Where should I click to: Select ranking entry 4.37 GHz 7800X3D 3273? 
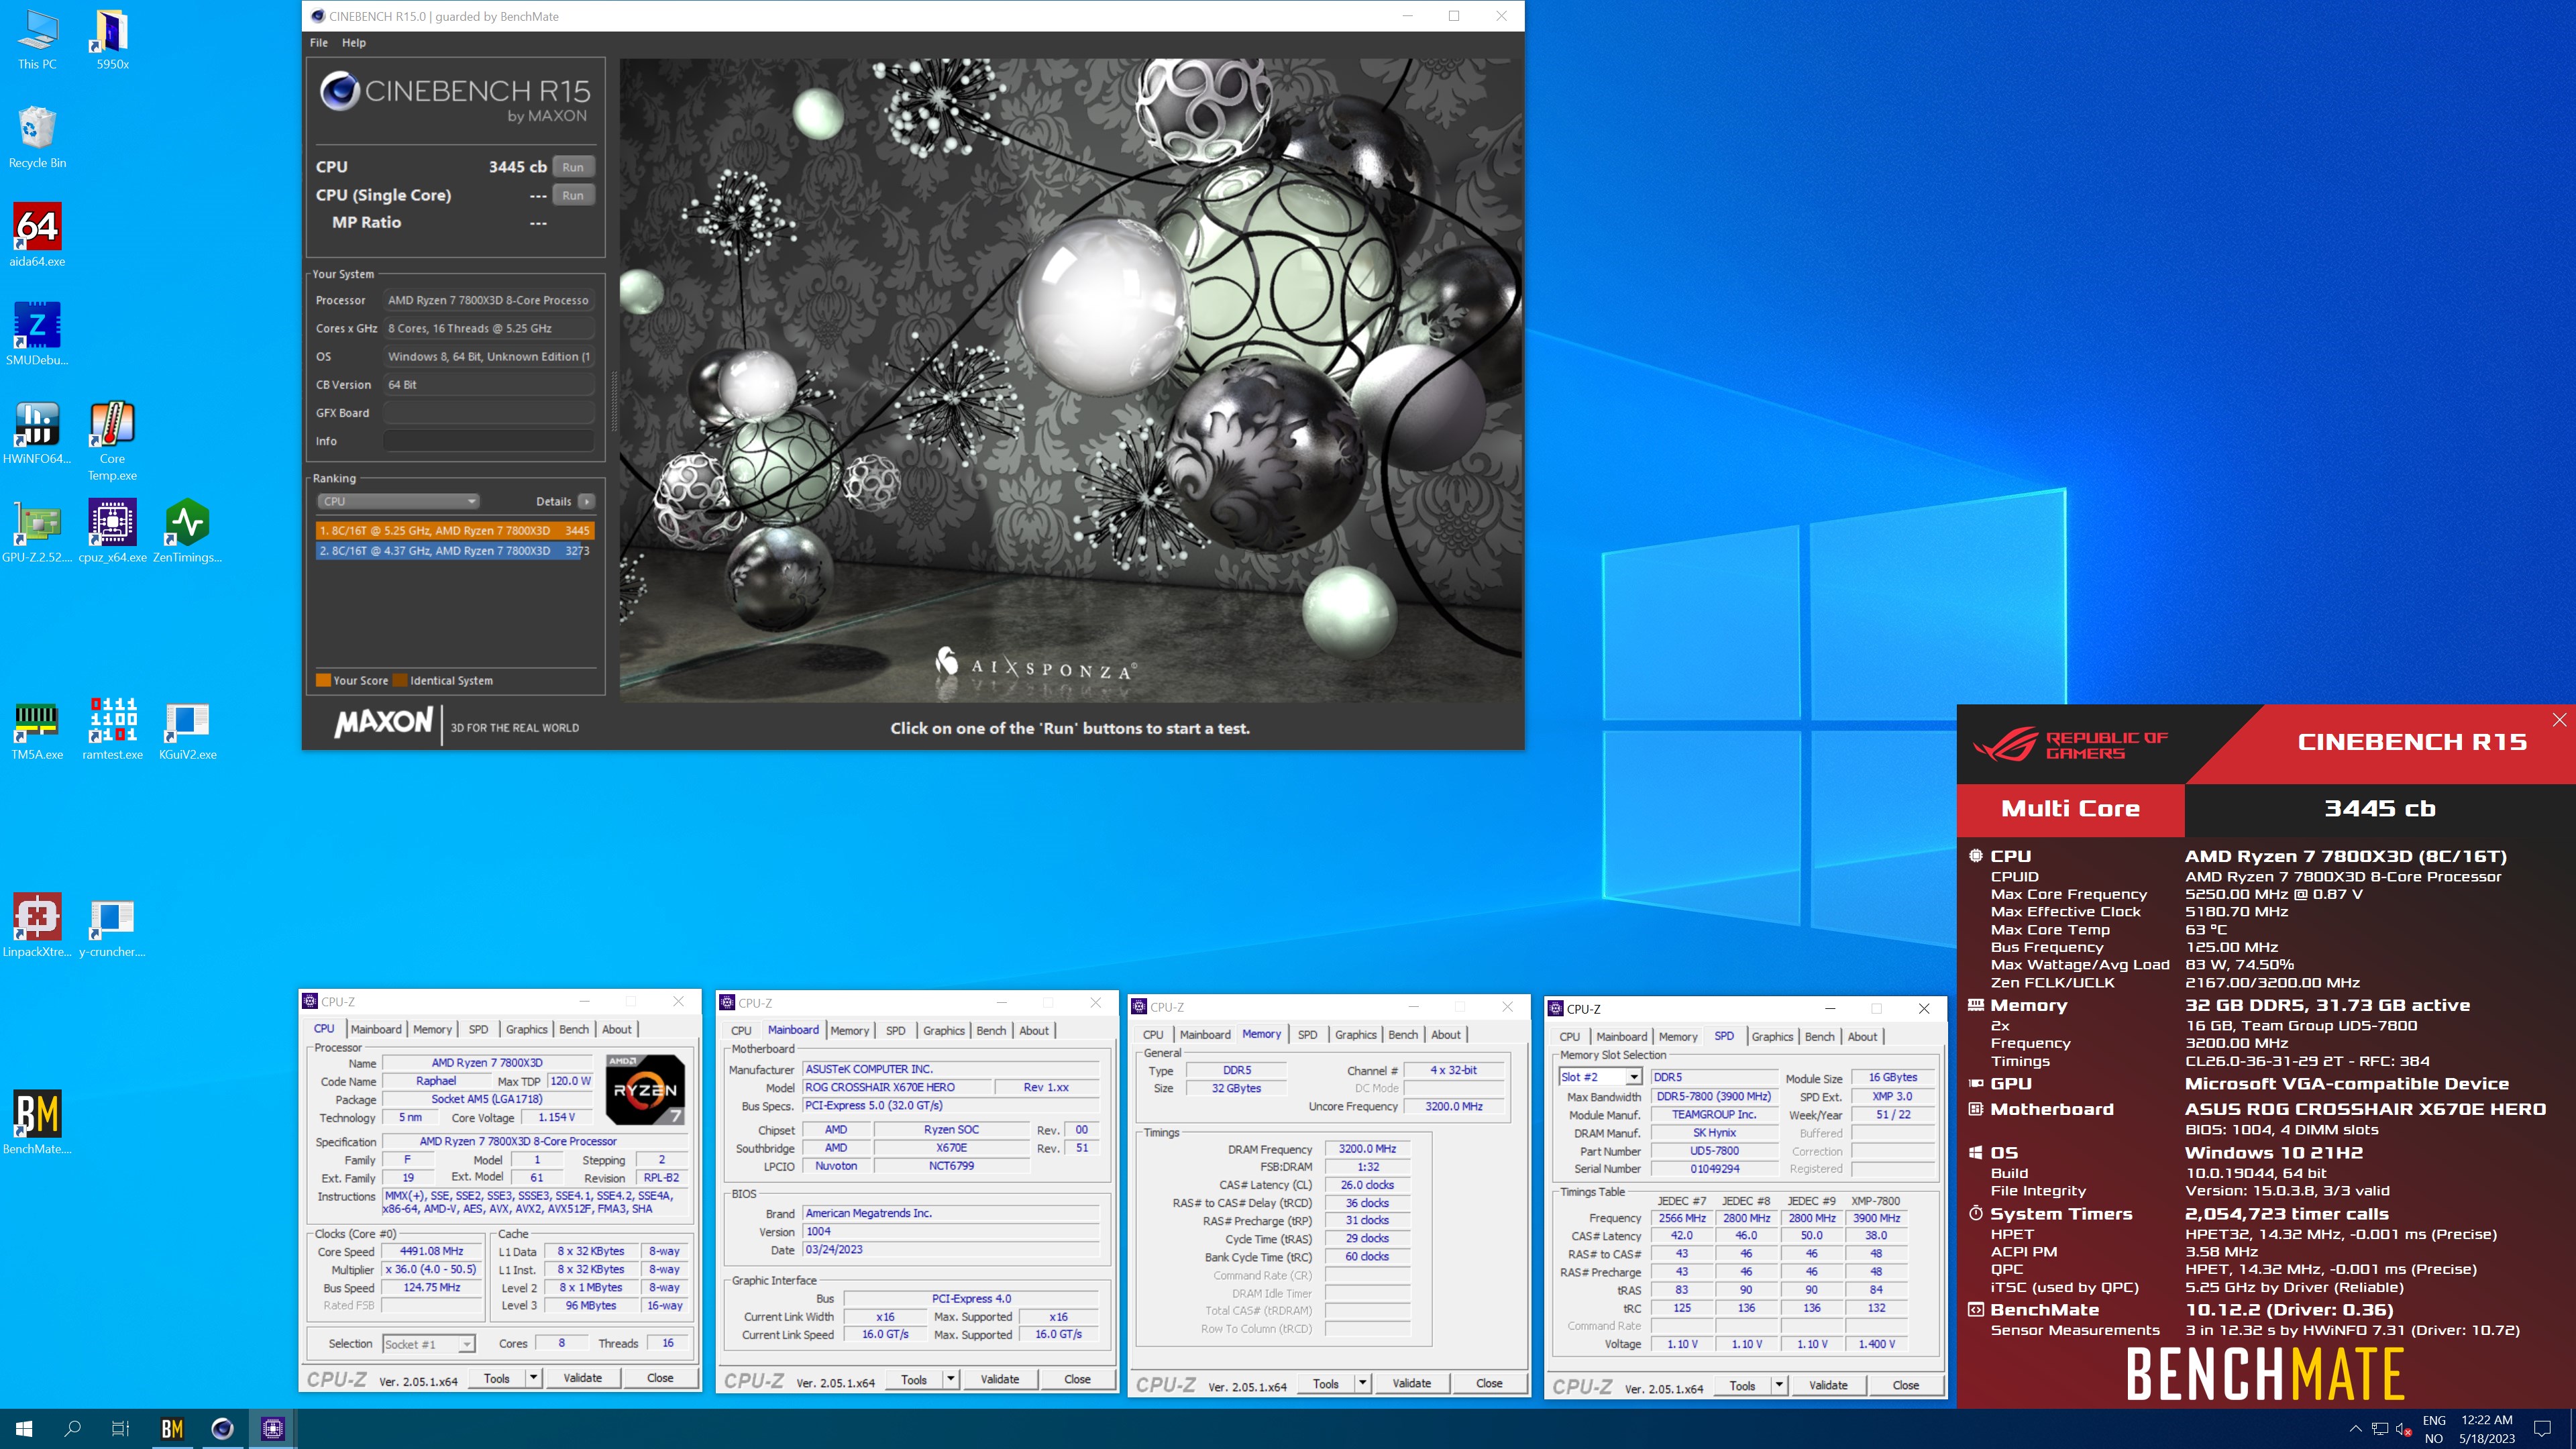454,551
